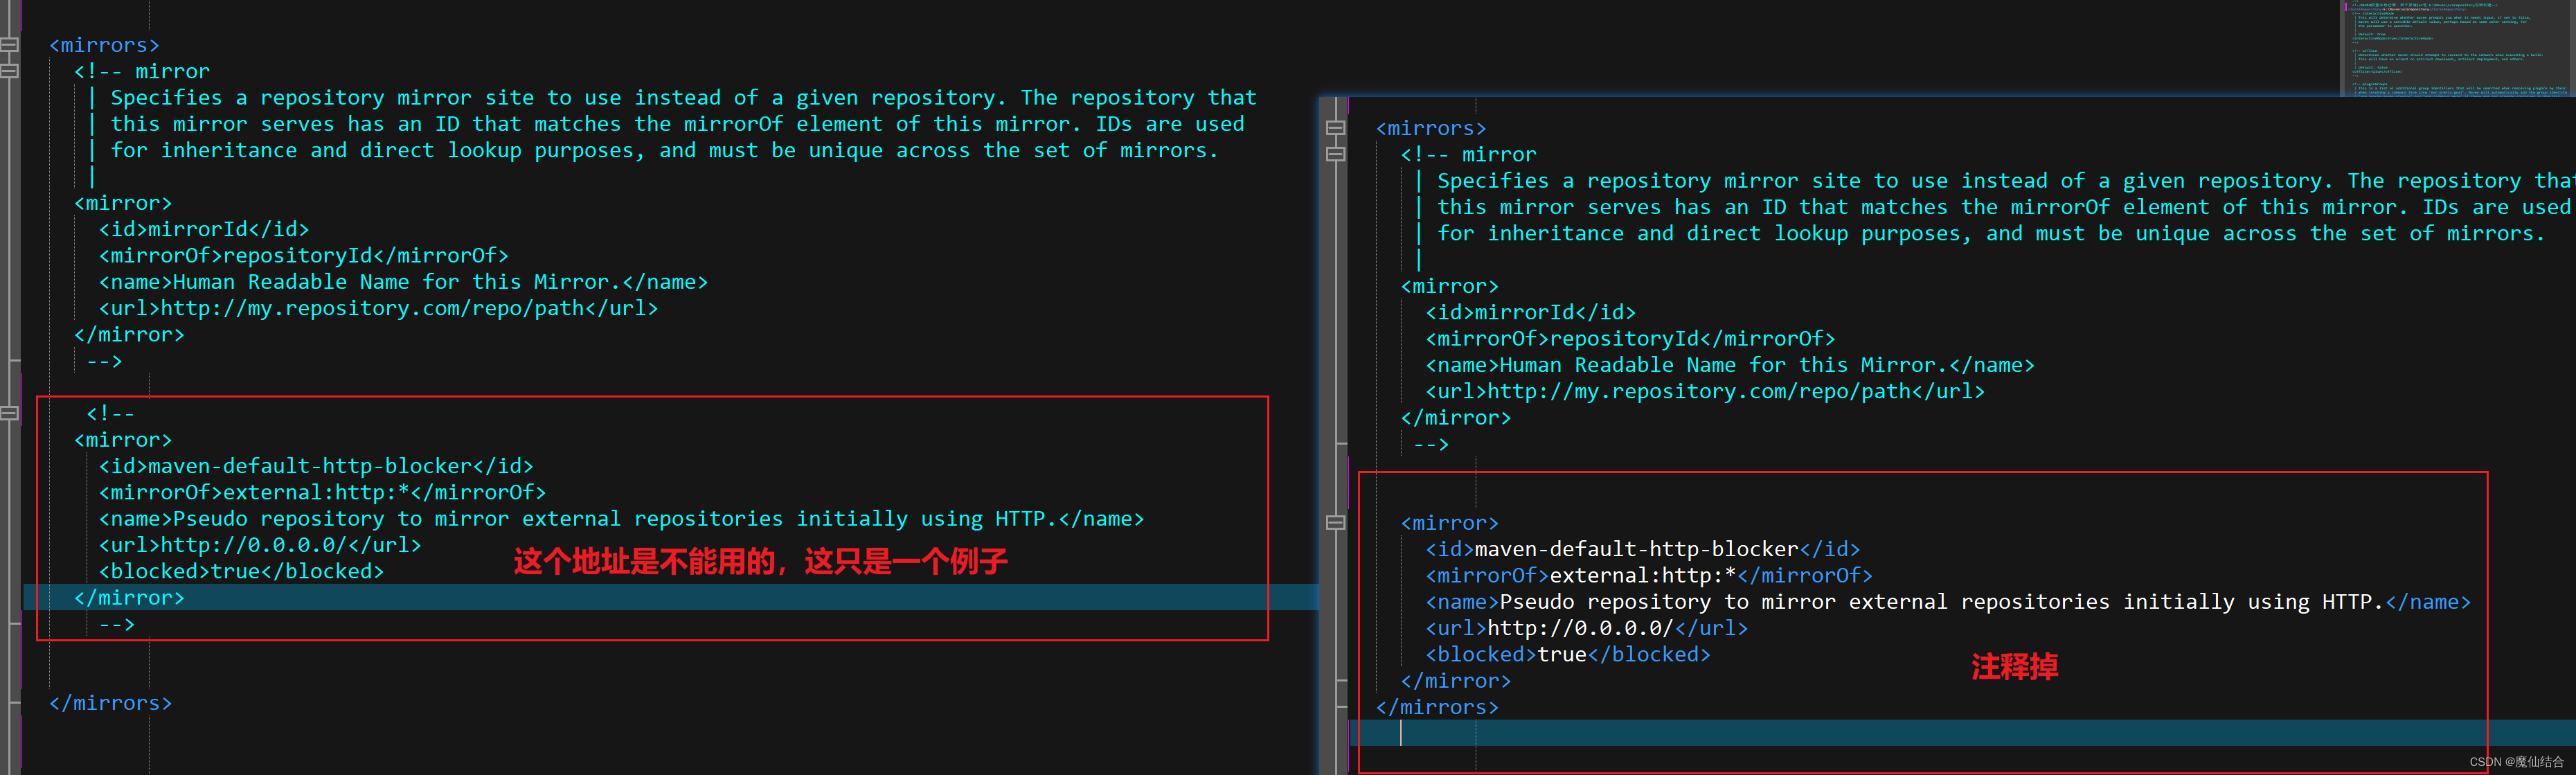2576x775 pixels.
Task: Click the <id>mirrorId</id> line in left editor
Action: tap(204, 229)
